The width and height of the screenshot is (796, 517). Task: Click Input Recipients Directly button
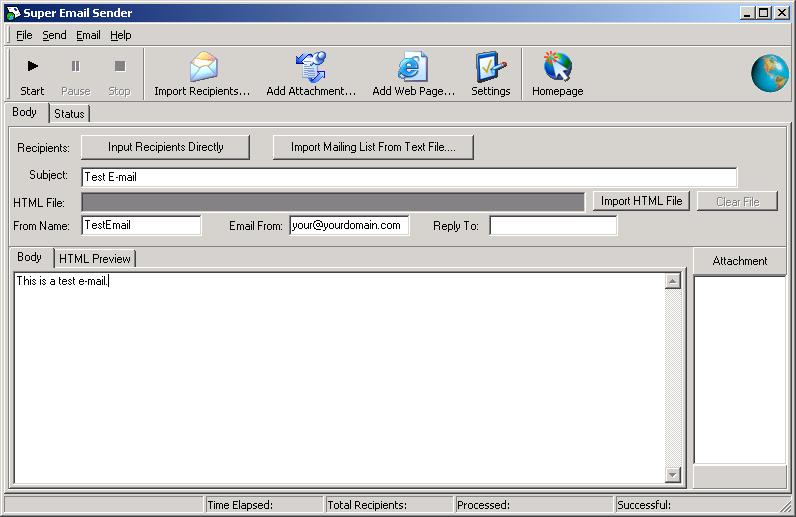[166, 147]
